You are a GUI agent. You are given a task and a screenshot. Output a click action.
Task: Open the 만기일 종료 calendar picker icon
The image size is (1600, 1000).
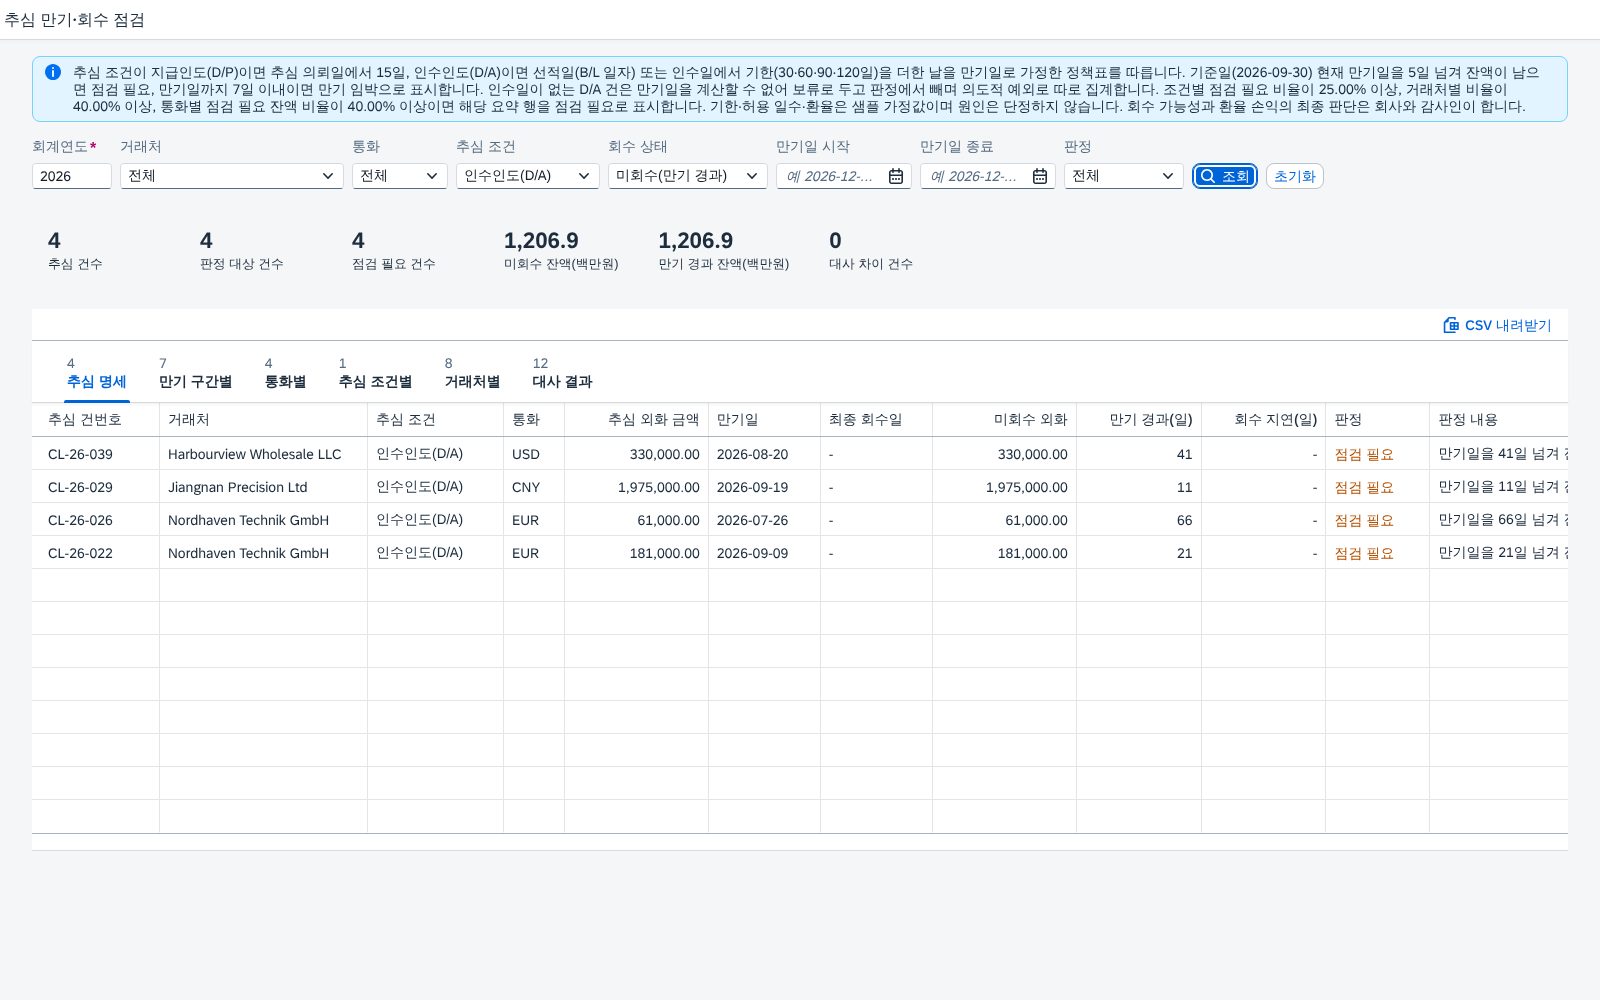point(1040,176)
